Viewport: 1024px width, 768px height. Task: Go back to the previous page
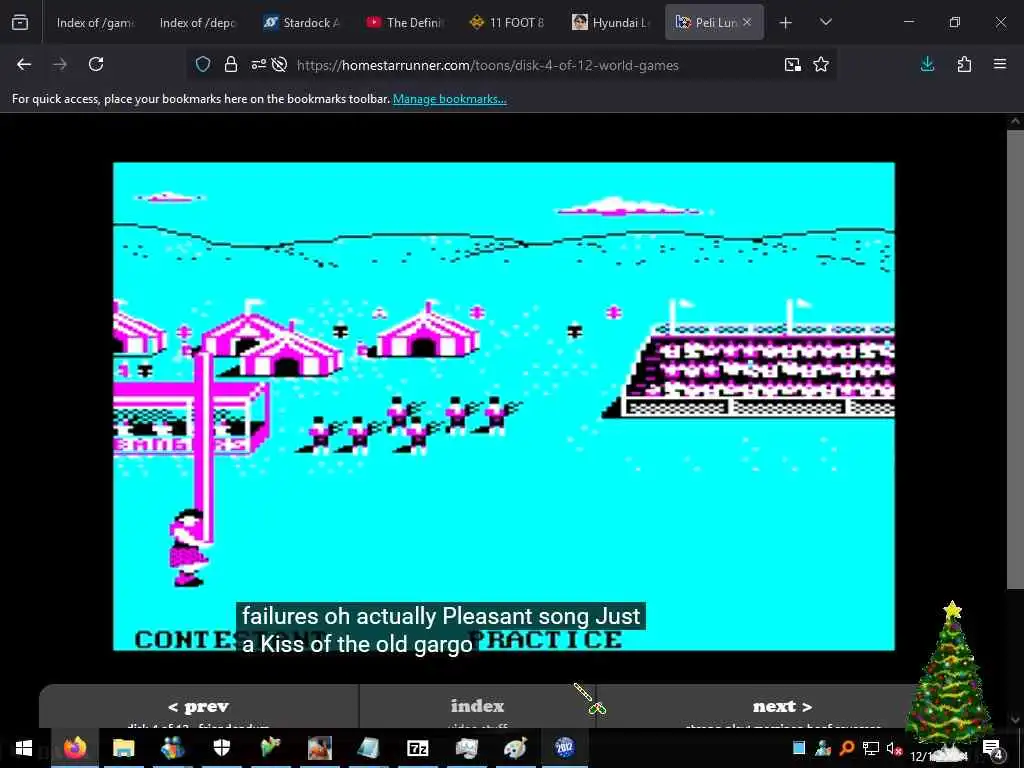(x=24, y=64)
